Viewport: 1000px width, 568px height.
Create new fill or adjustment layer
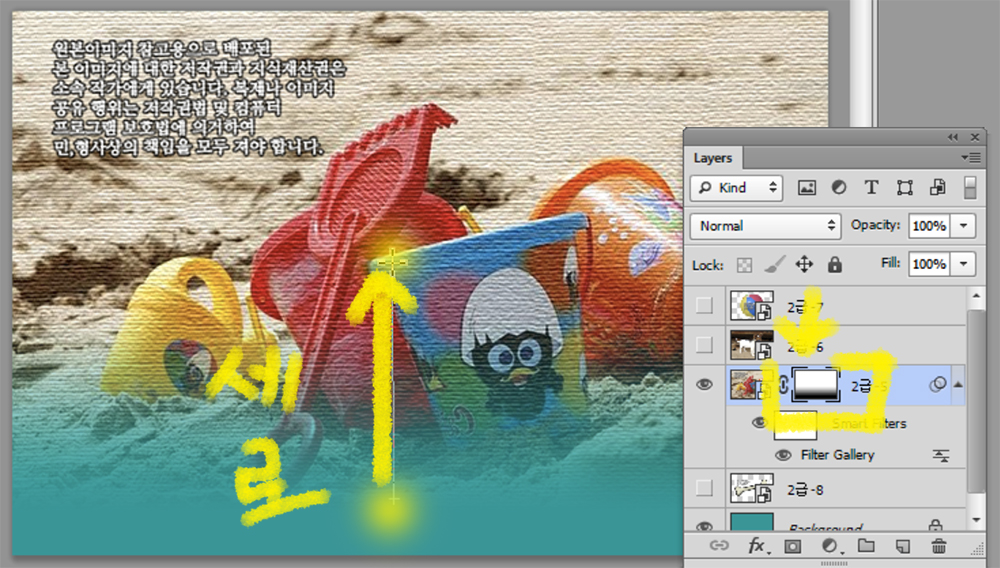pos(830,546)
